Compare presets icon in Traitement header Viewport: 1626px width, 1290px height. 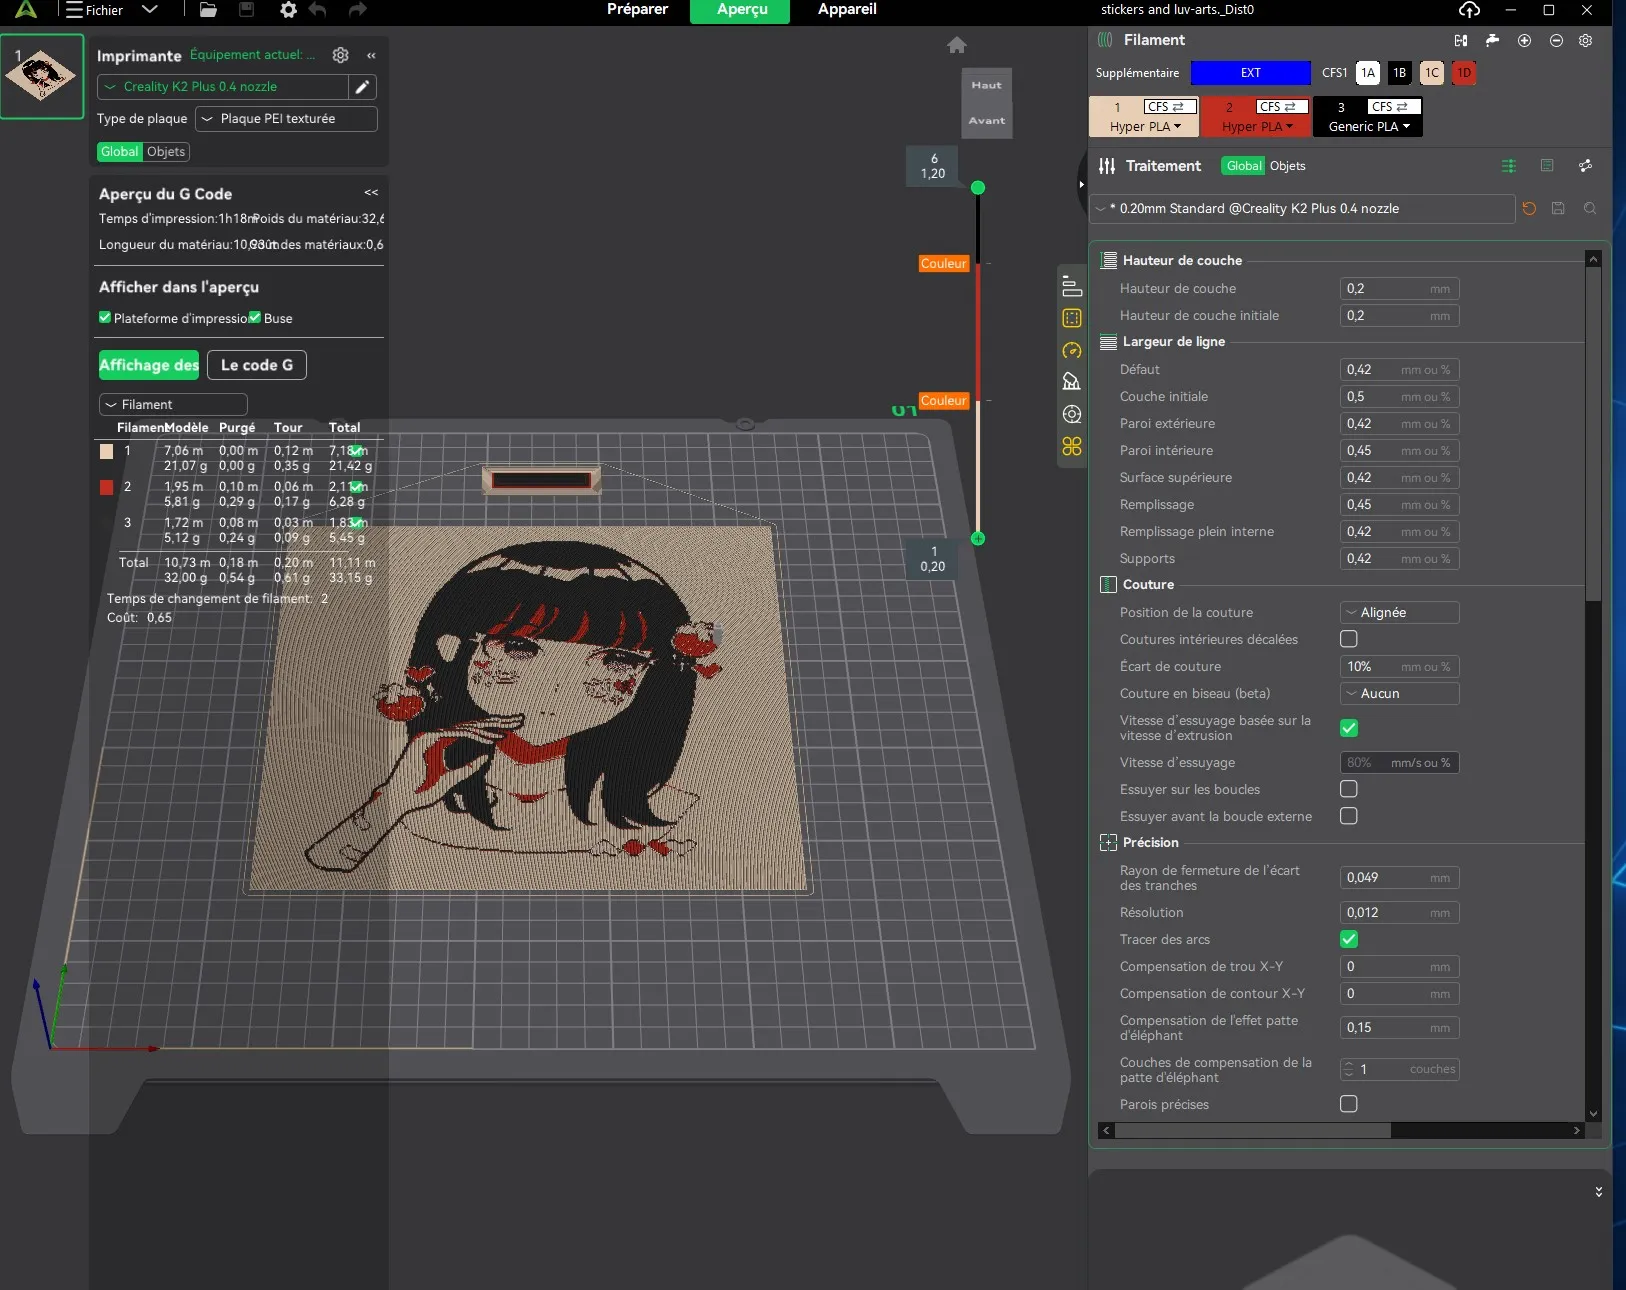pyautogui.click(x=1585, y=166)
